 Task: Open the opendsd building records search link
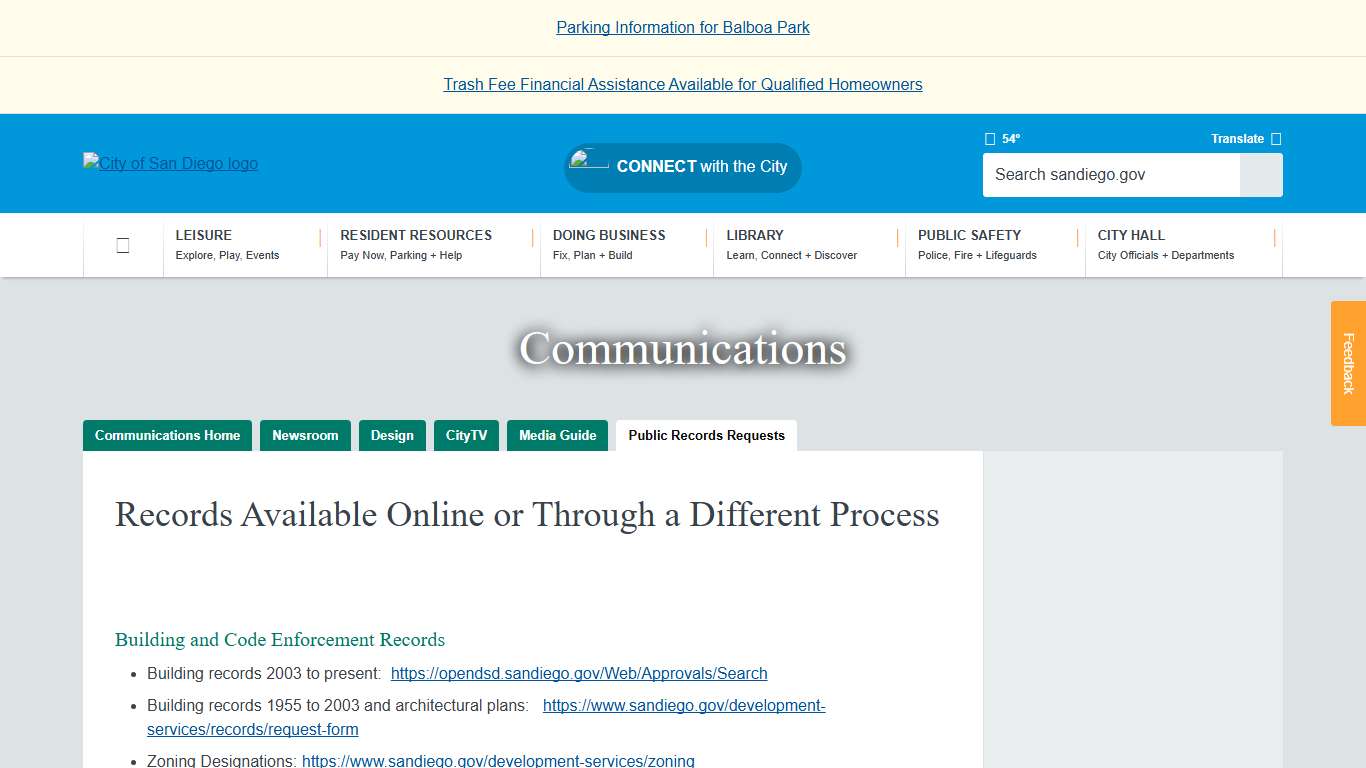(579, 673)
